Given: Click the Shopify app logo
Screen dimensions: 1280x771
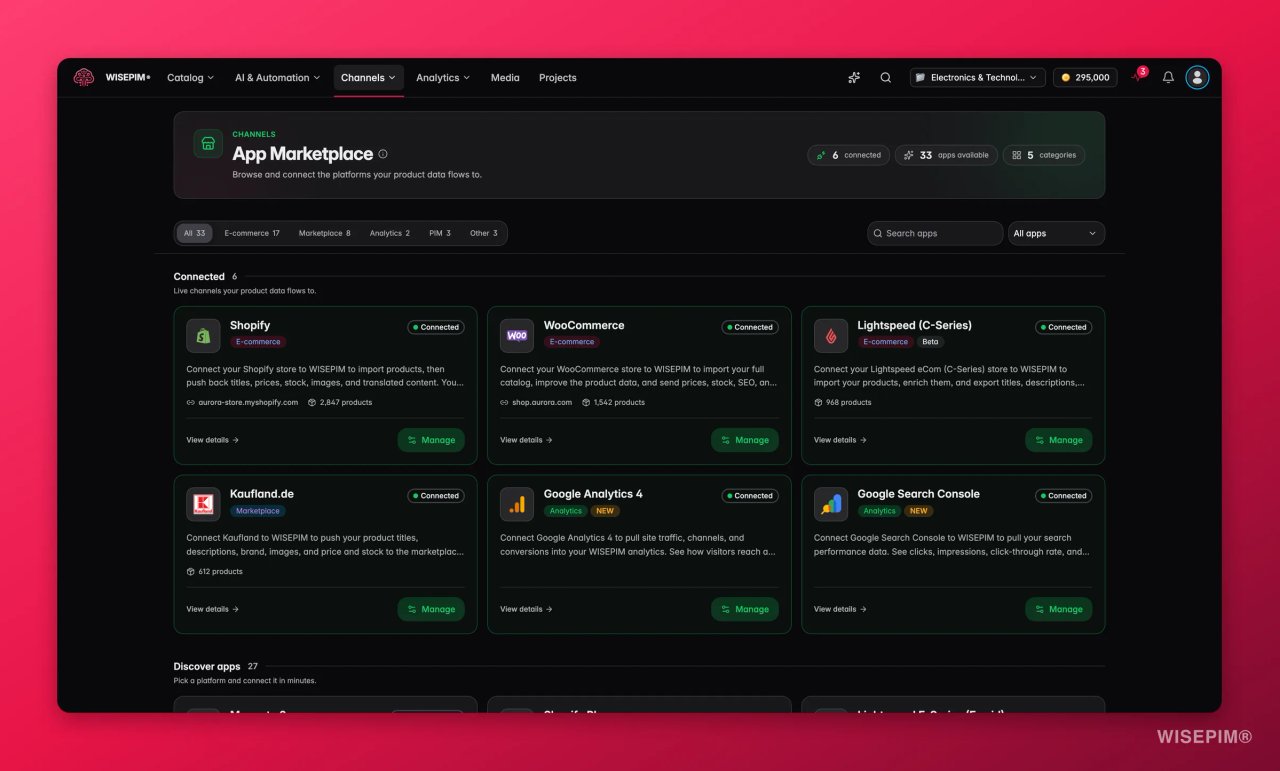Looking at the screenshot, I should pyautogui.click(x=203, y=336).
